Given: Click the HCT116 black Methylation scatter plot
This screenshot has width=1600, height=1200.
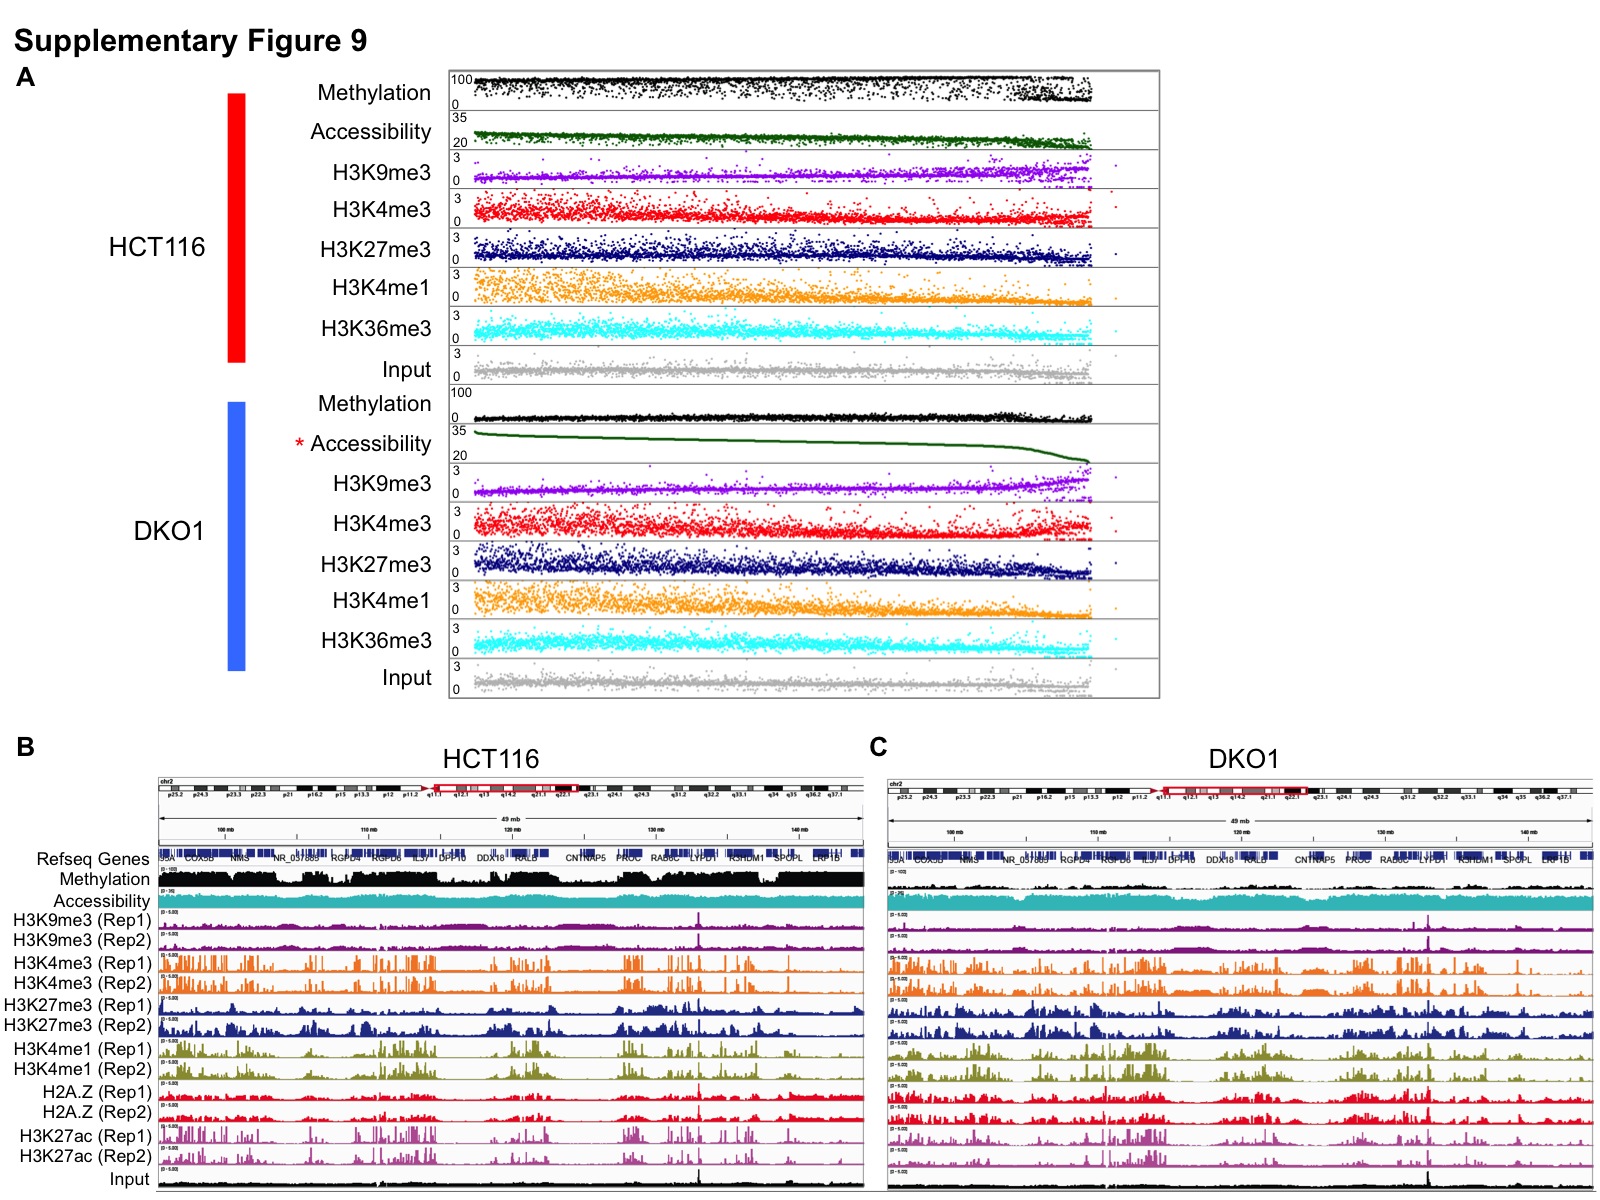Looking at the screenshot, I should click(x=780, y=89).
